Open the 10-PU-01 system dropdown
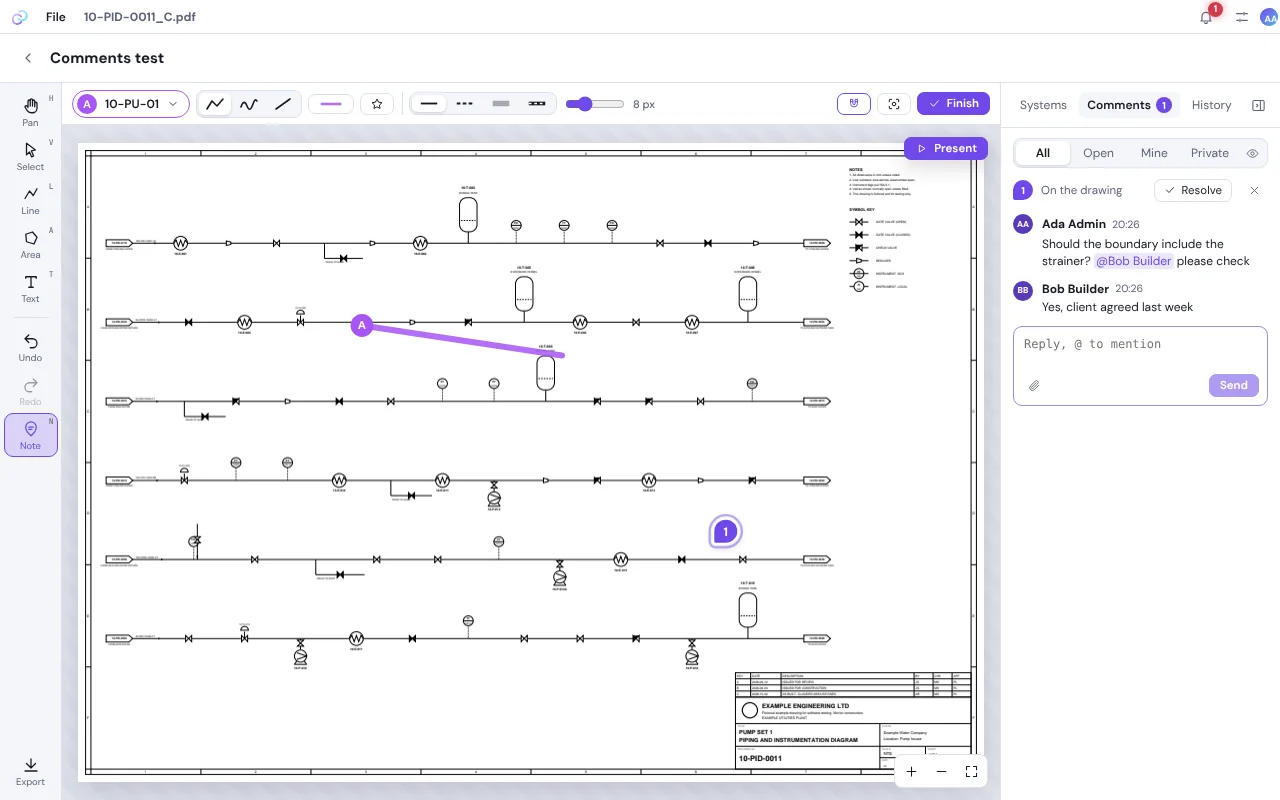This screenshot has height=800, width=1280. (x=131, y=104)
